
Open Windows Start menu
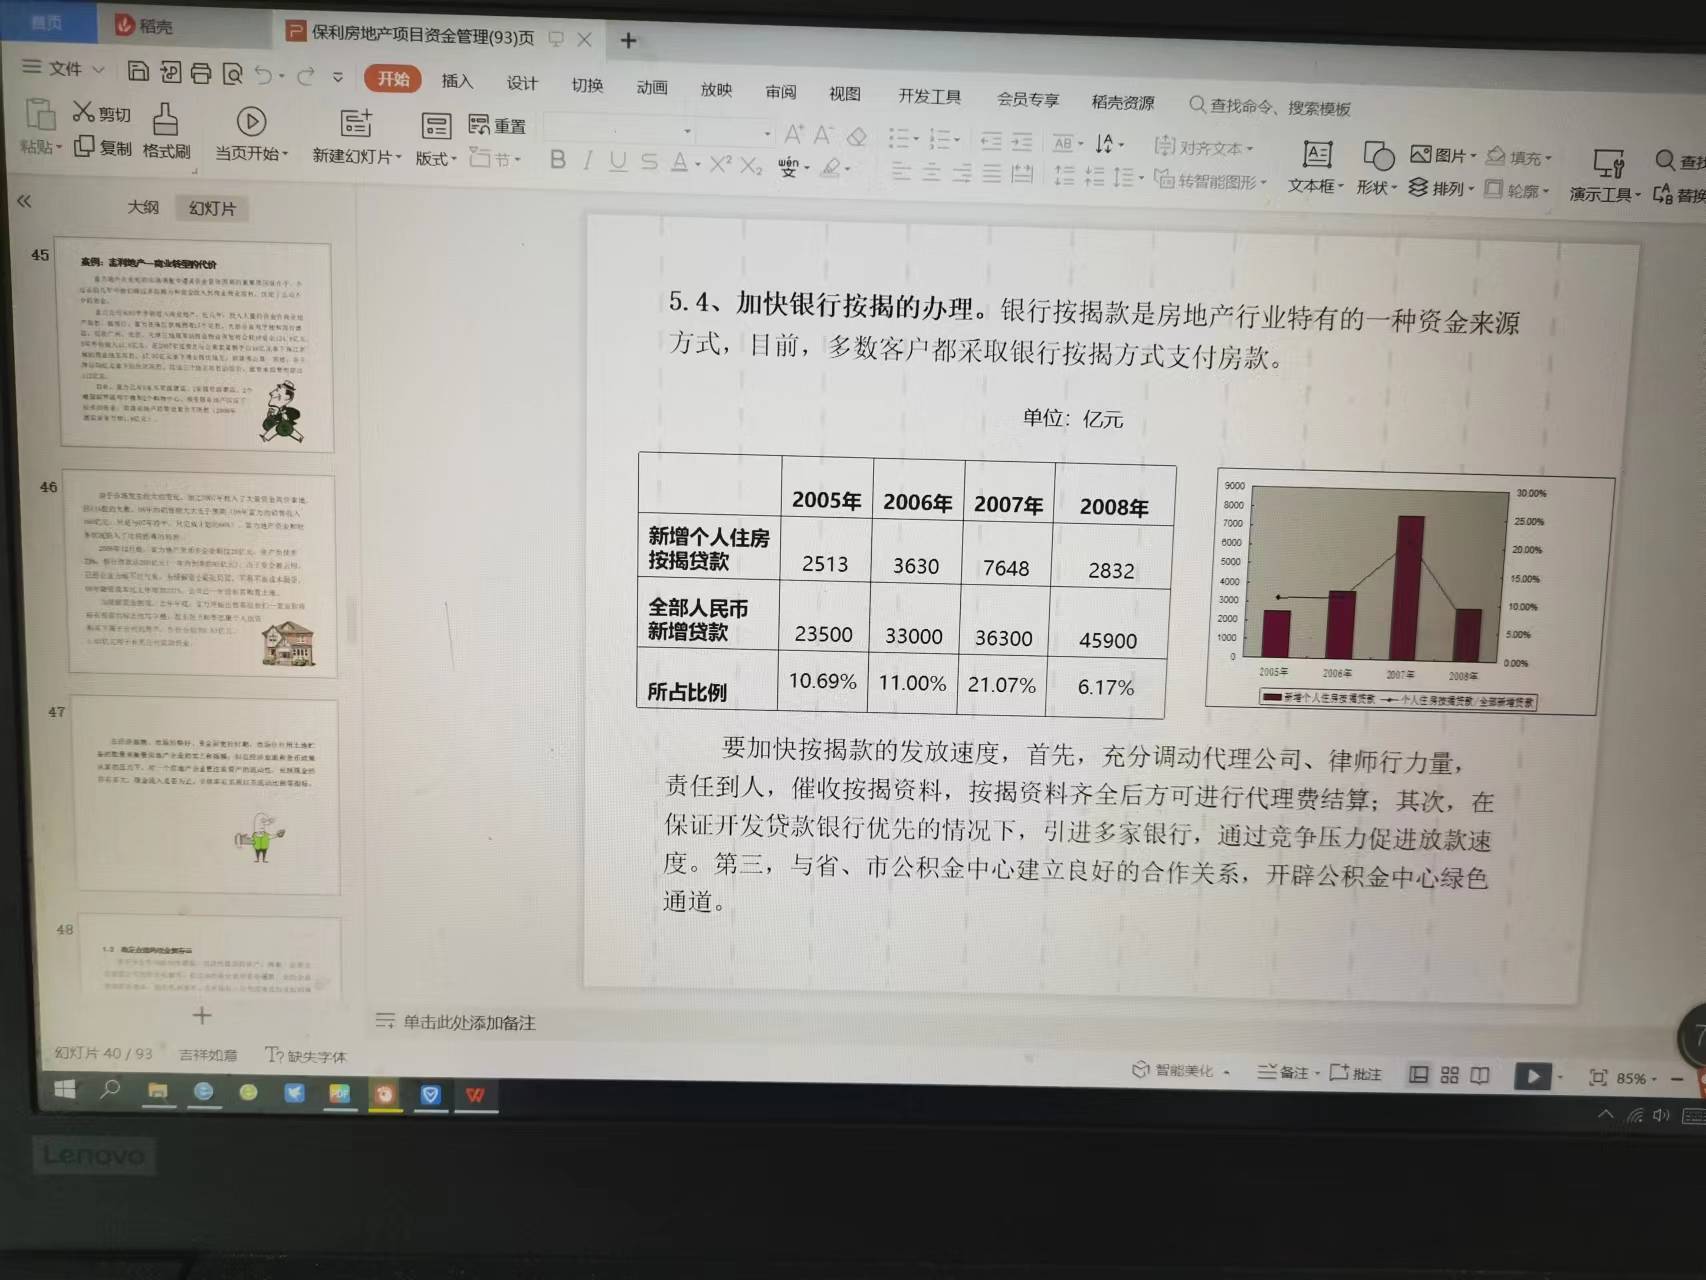coord(65,1089)
